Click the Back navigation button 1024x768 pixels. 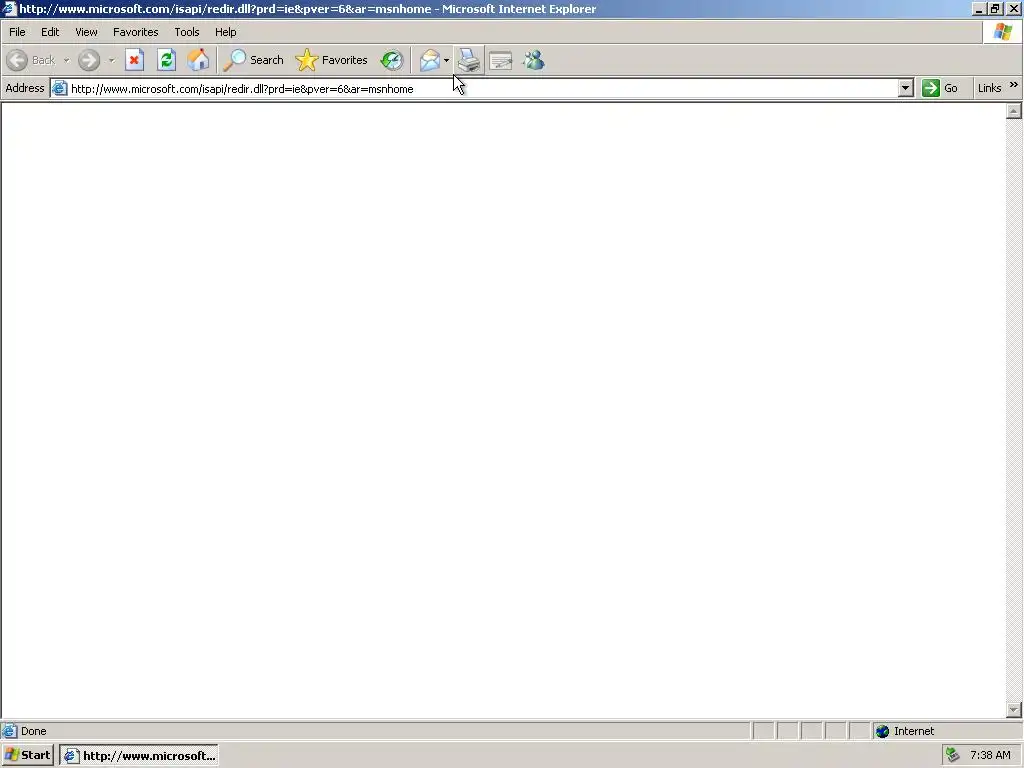tap(31, 60)
